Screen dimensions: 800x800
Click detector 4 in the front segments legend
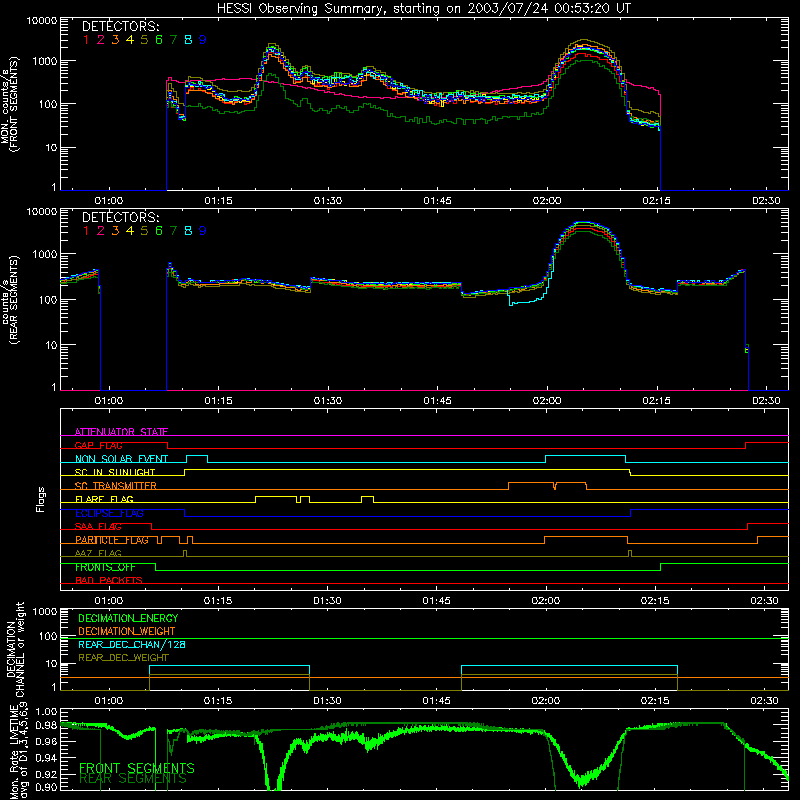(x=130, y=40)
